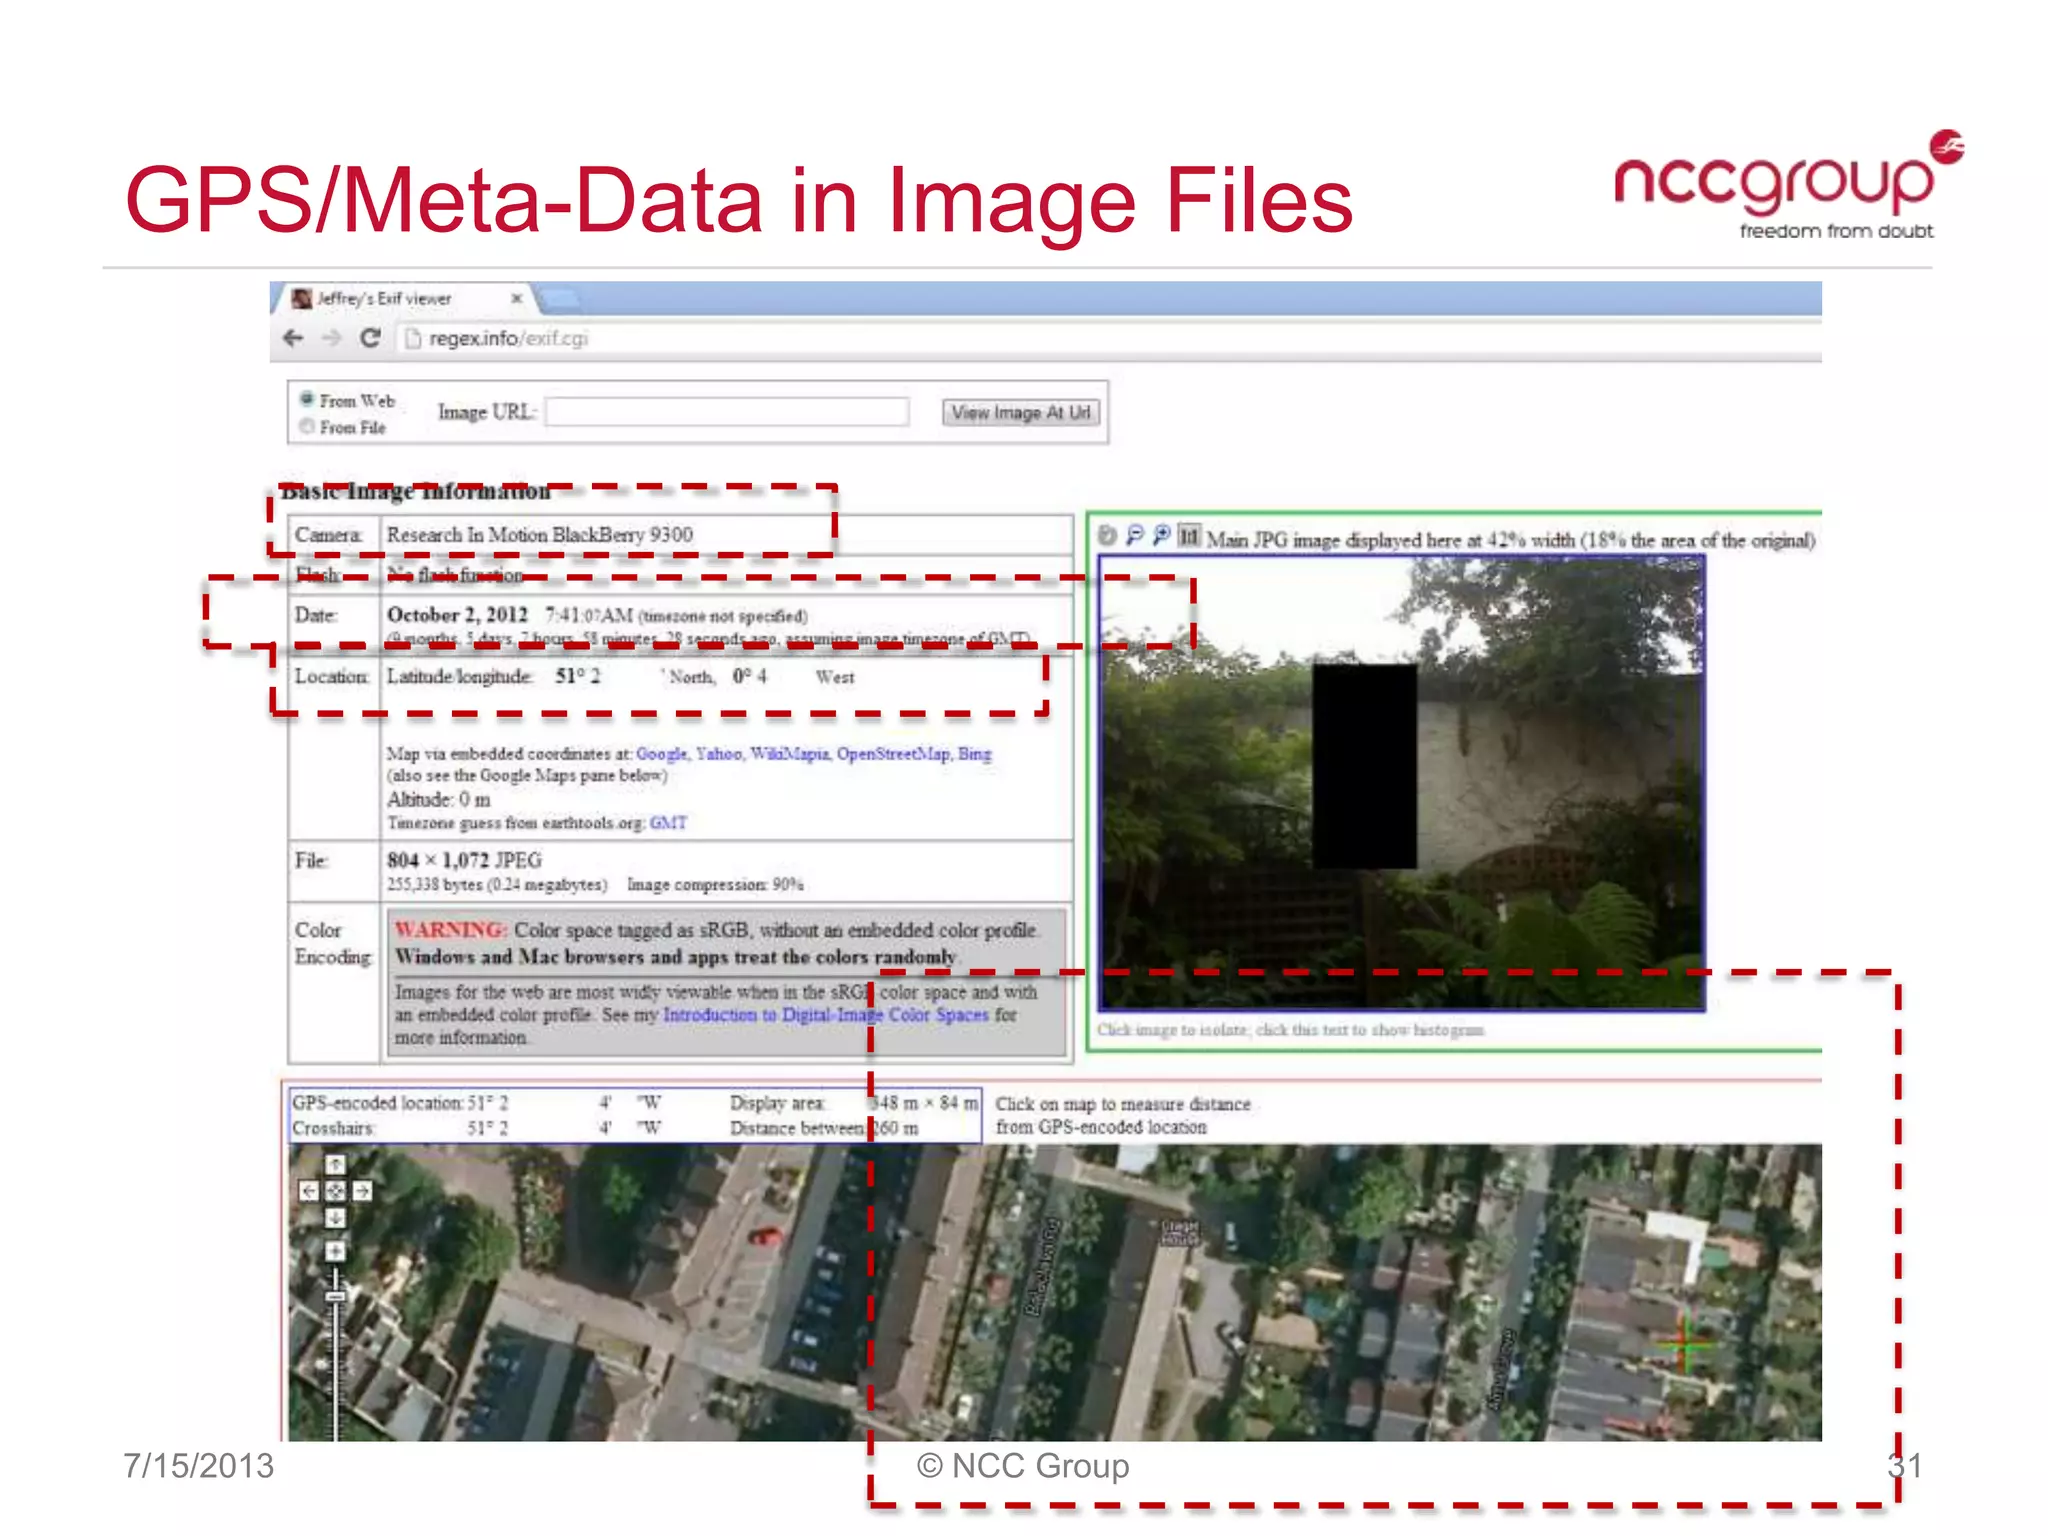Click the 1:1 actual size icon

pyautogui.click(x=1188, y=535)
